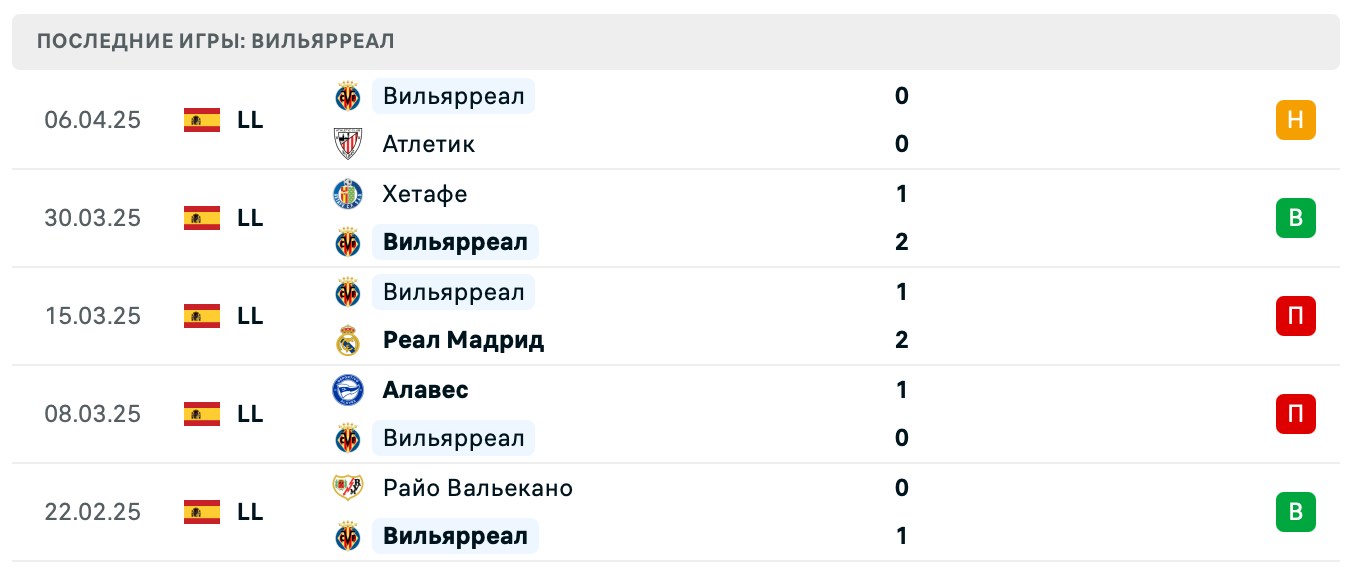Open the Хетафе team link
The width and height of the screenshot is (1352, 578).
tap(424, 194)
